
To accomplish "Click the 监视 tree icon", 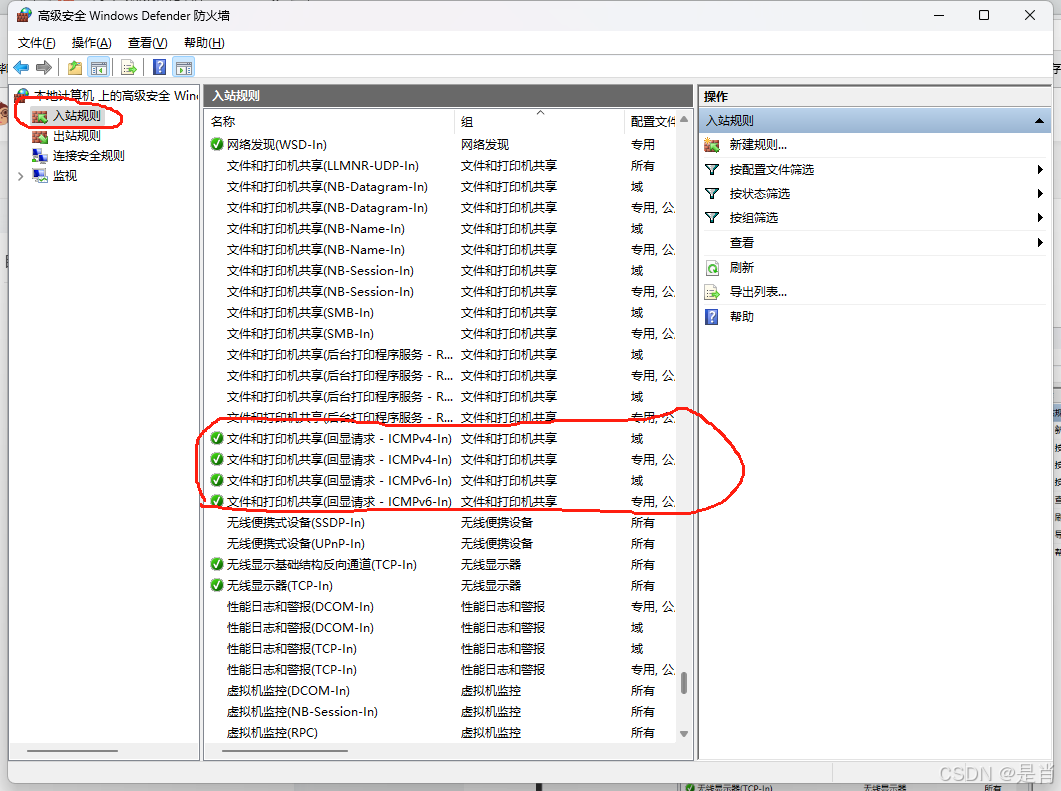I will (x=40, y=176).
